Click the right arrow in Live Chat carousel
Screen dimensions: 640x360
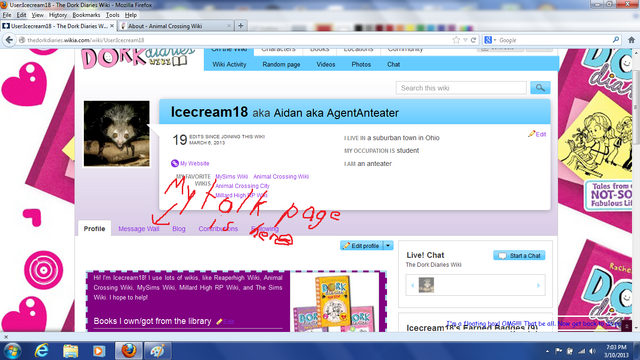click(x=538, y=285)
